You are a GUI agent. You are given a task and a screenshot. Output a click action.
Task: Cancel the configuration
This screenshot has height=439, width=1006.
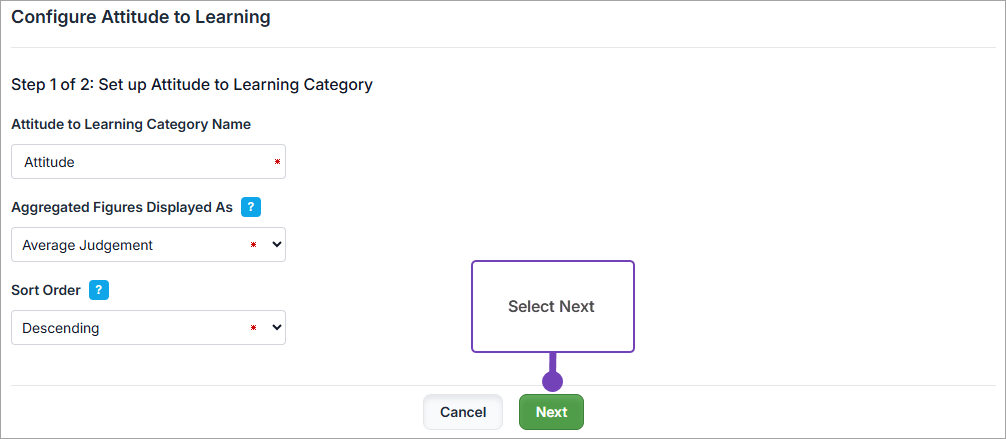coord(462,412)
